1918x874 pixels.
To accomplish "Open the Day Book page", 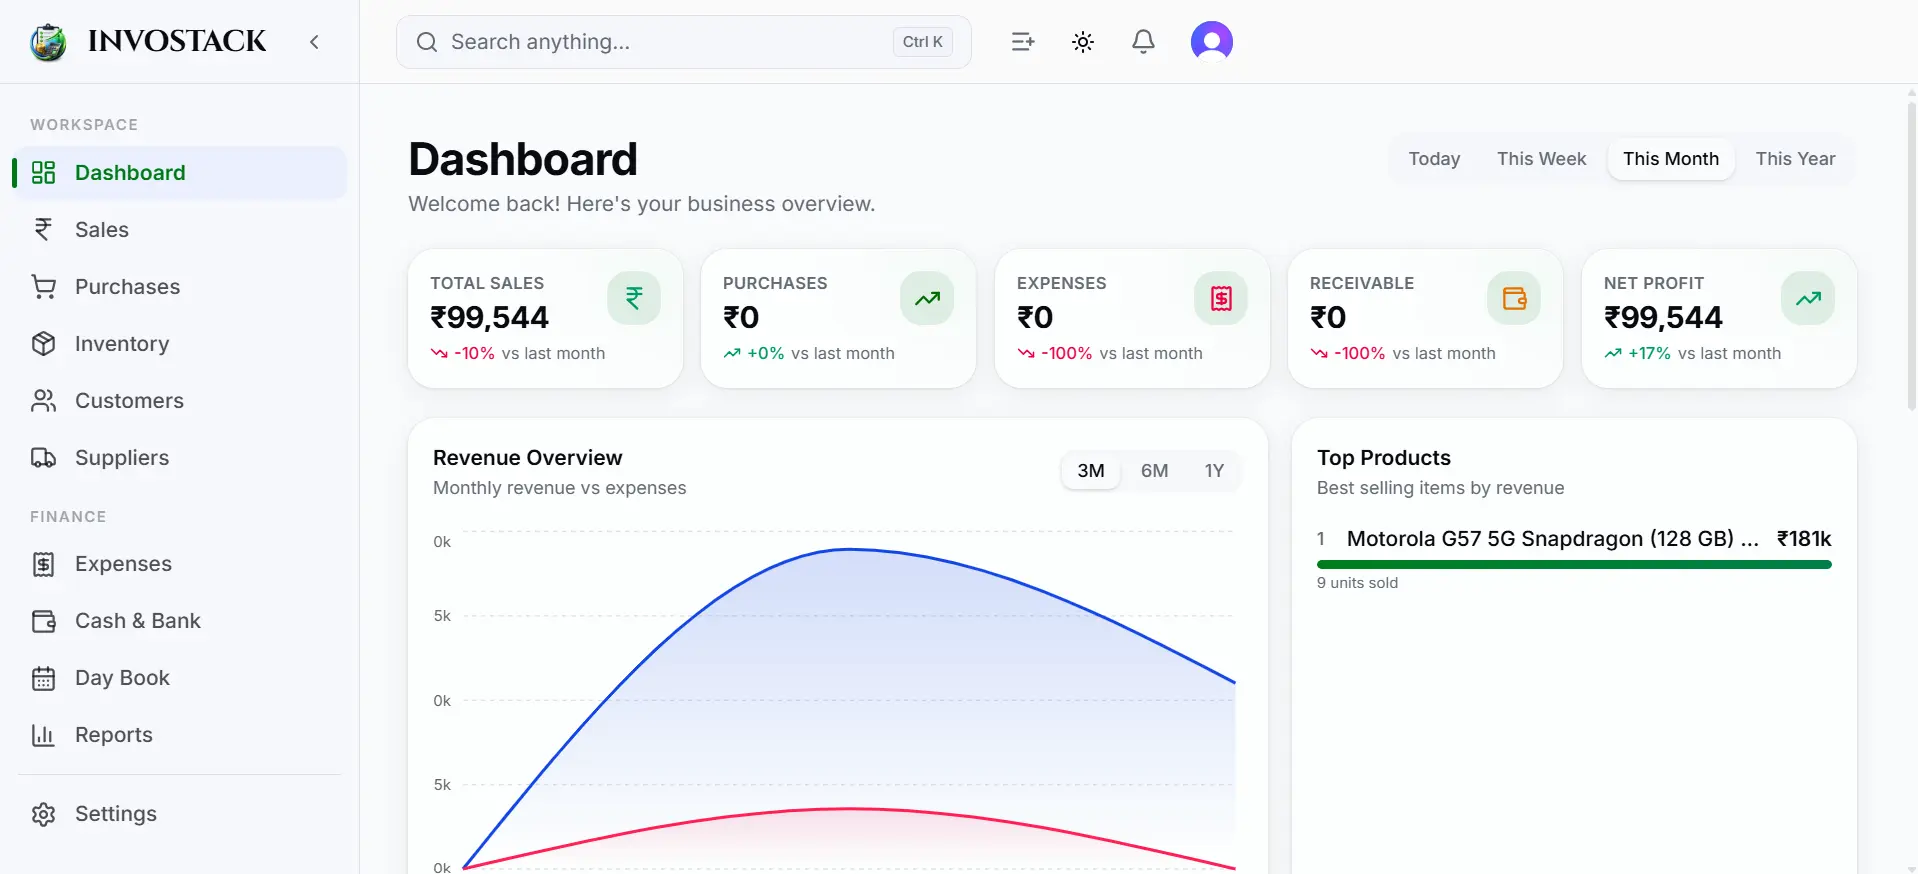I will click(180, 678).
